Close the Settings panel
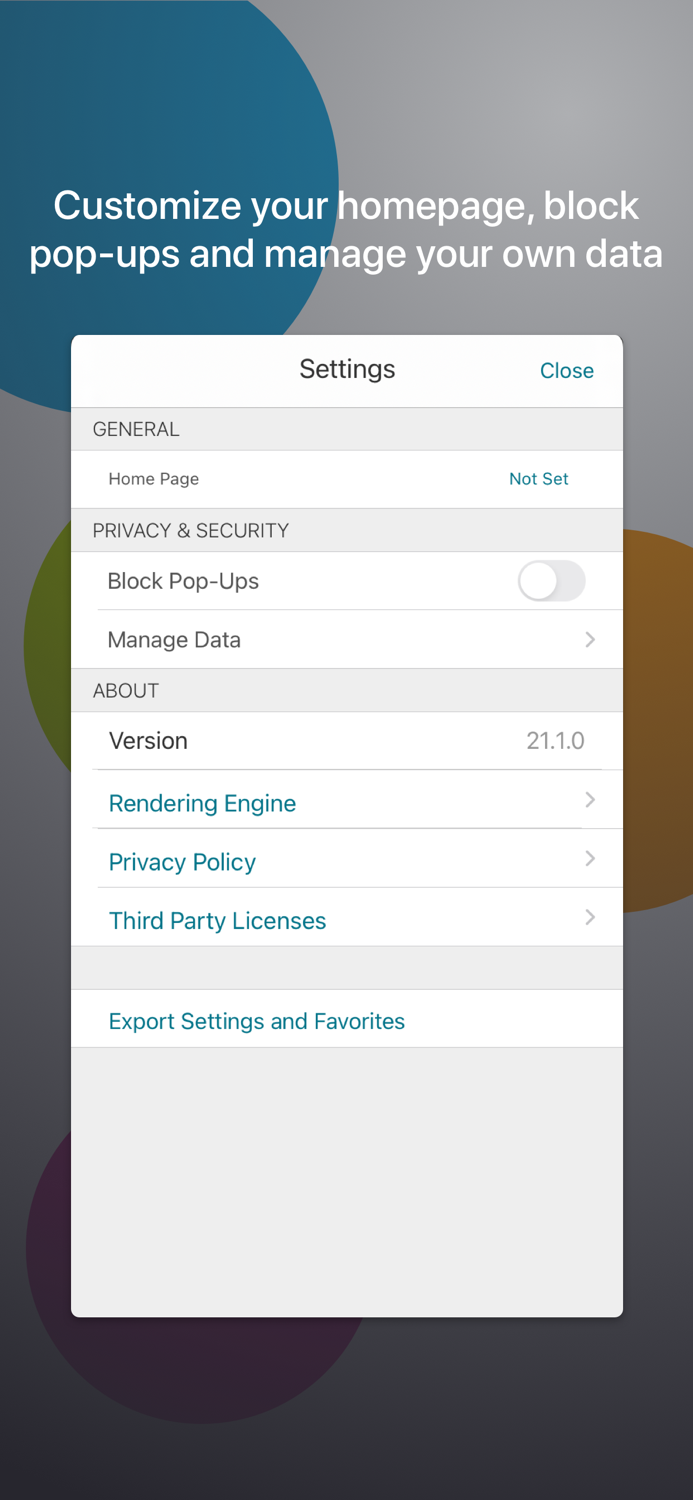 566,370
